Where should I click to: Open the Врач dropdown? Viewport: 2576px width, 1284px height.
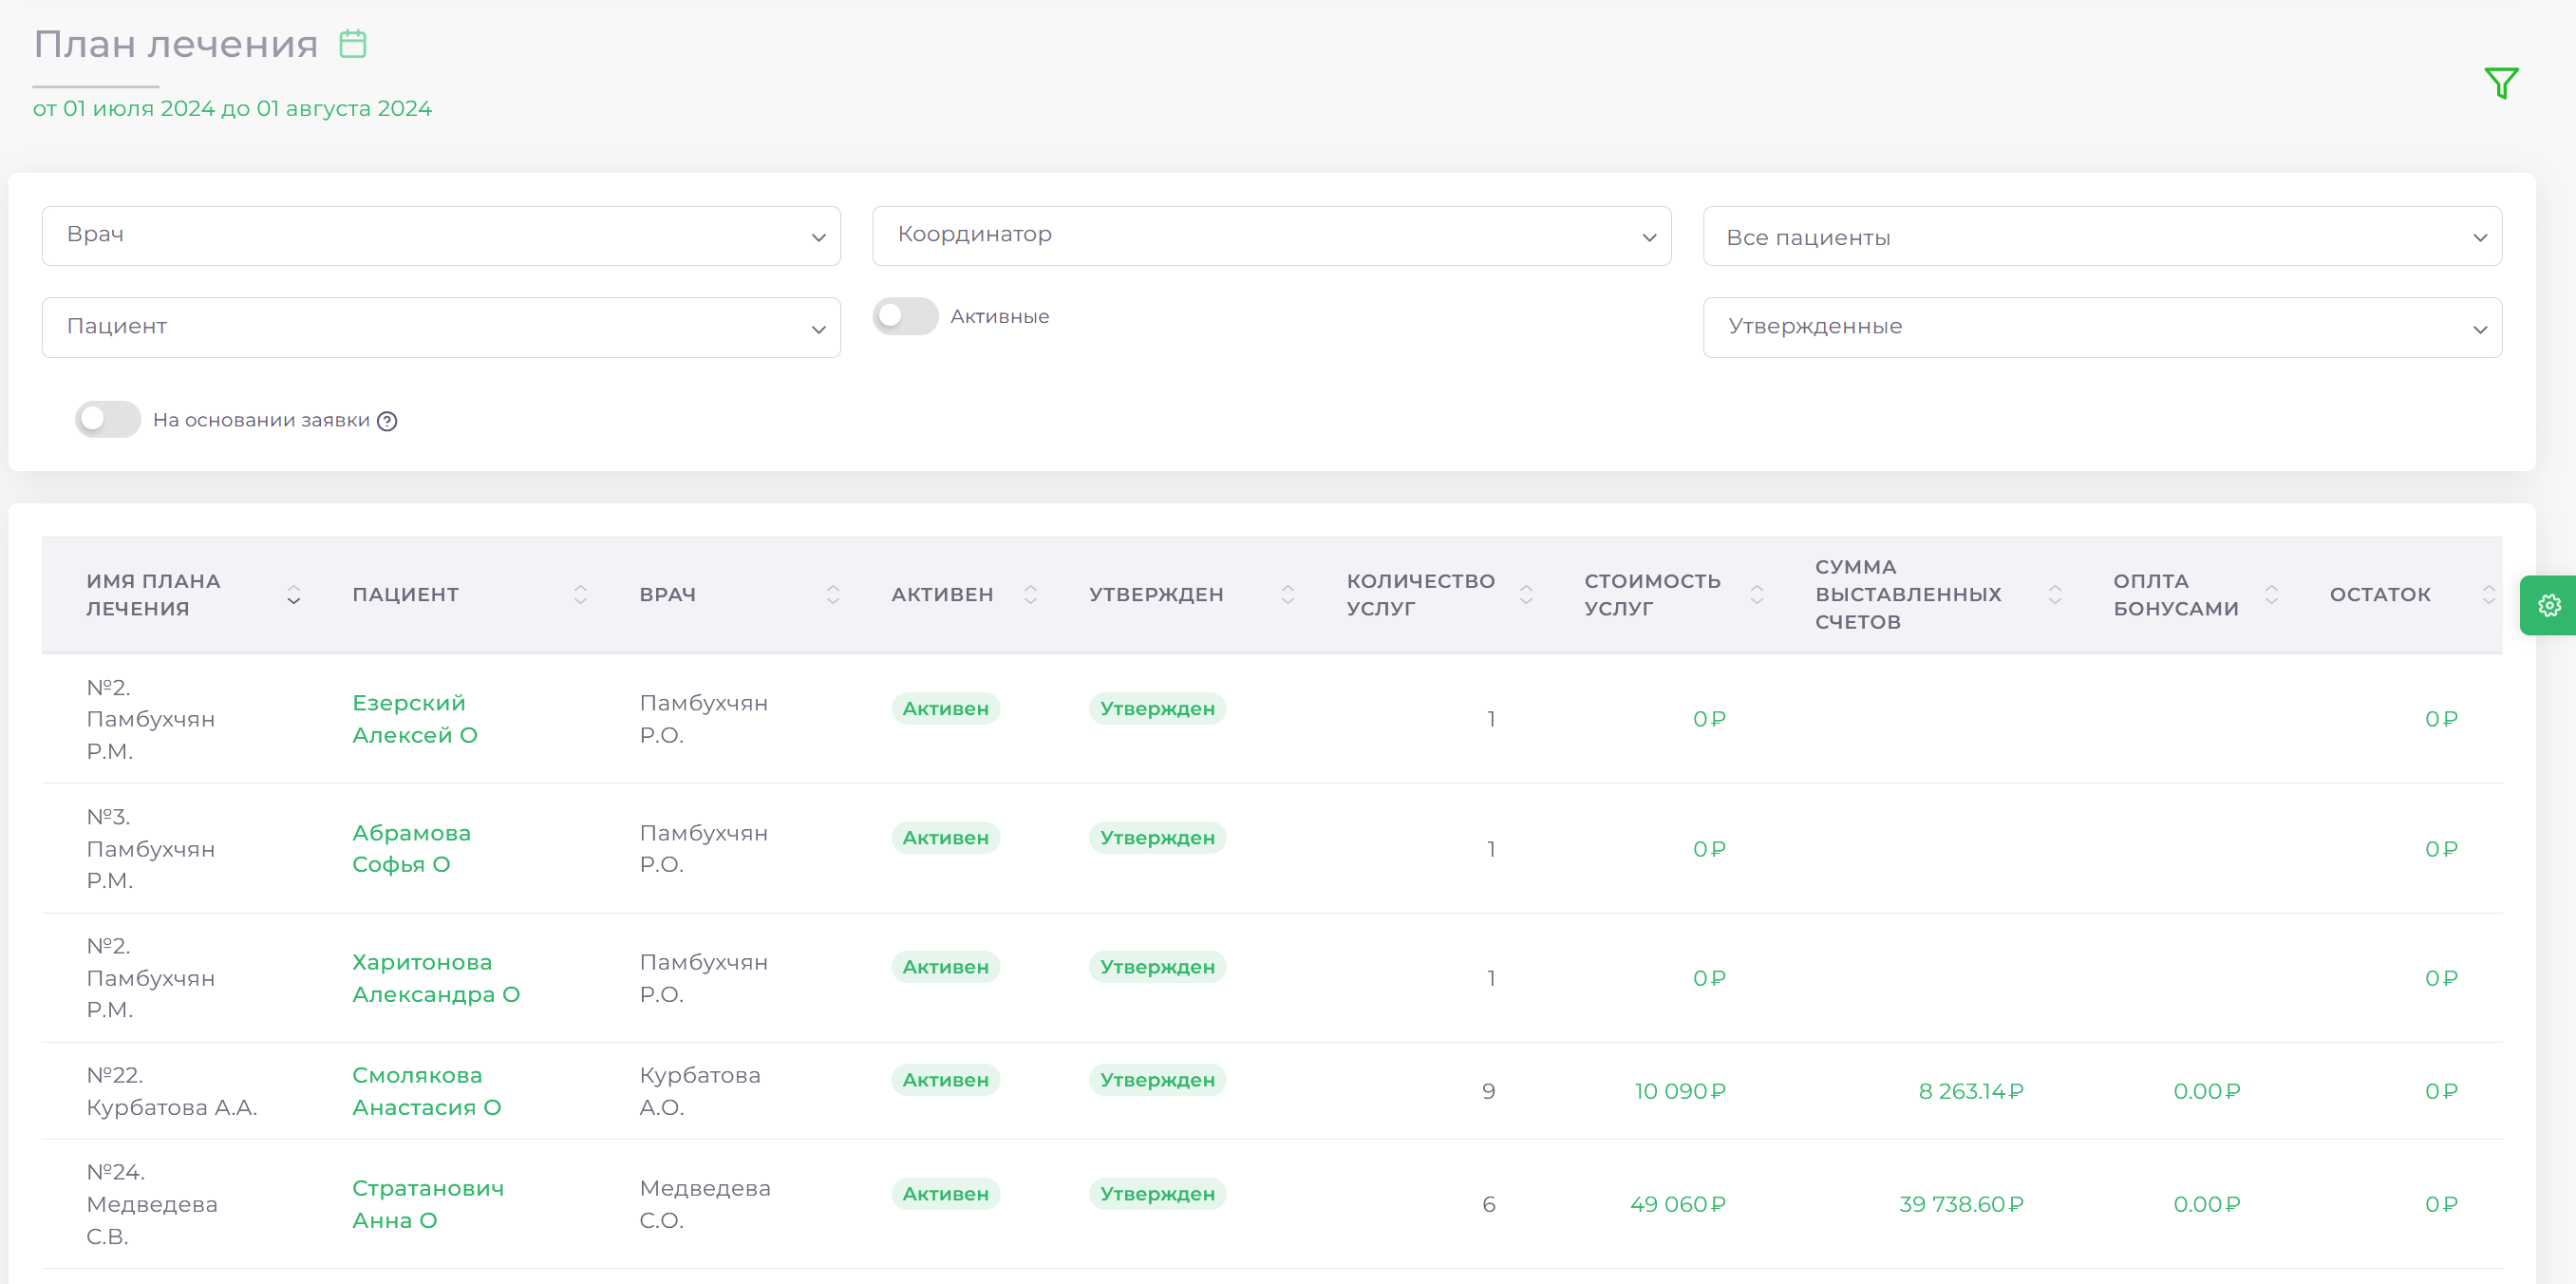point(441,236)
